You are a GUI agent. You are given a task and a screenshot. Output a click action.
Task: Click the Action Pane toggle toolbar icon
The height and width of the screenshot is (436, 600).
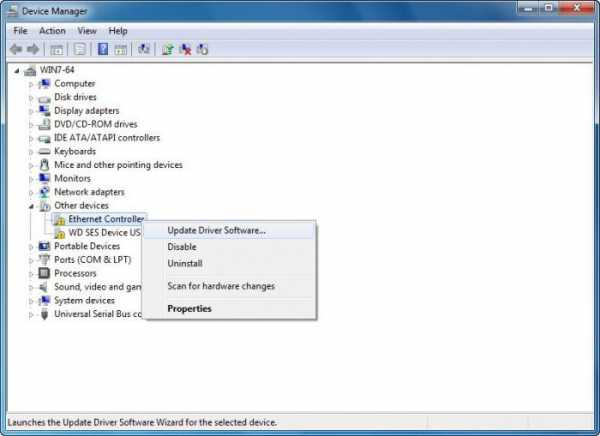(120, 49)
